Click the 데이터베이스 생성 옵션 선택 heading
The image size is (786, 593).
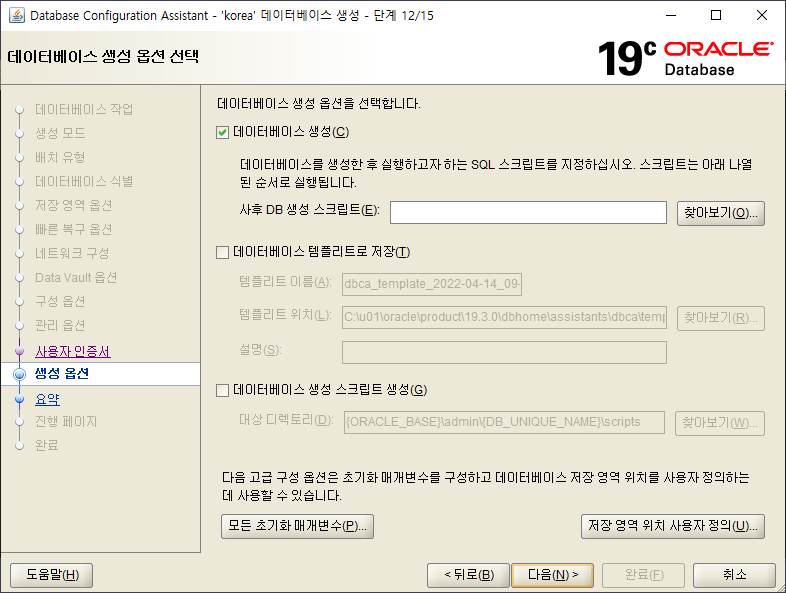(103, 56)
